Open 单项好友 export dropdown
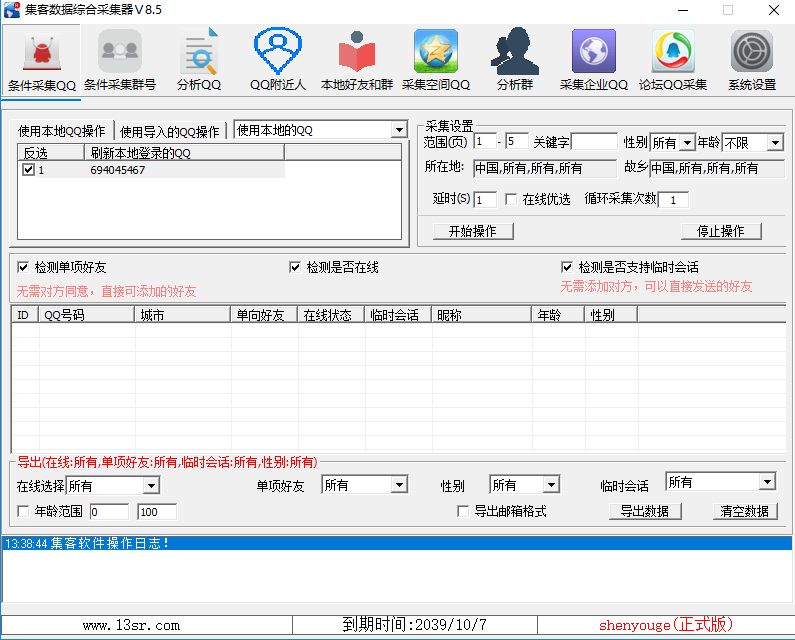795x640 pixels. click(400, 485)
